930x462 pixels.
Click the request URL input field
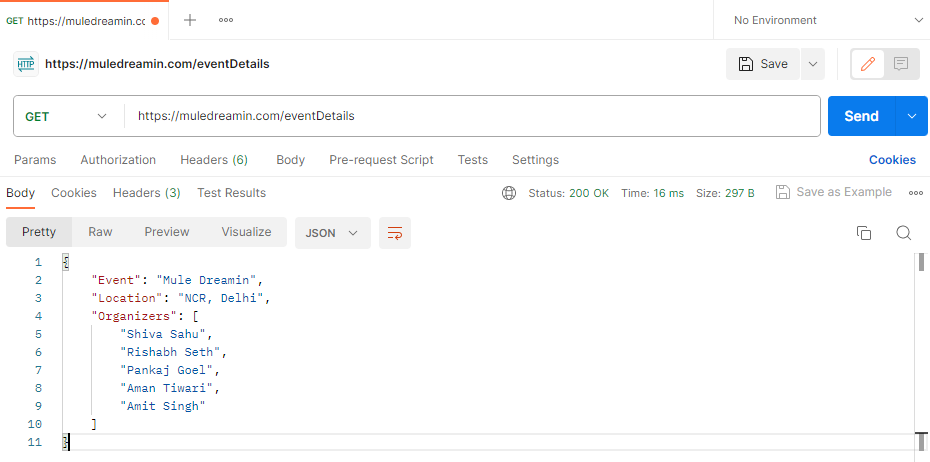pos(470,116)
